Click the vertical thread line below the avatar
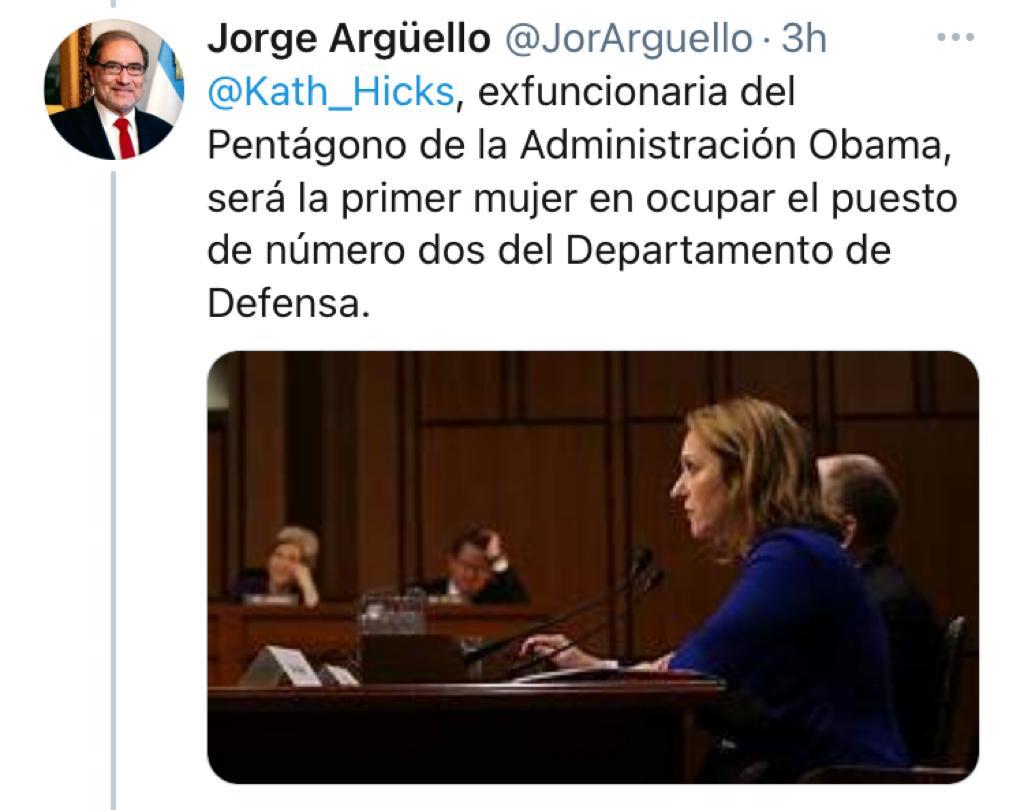1024x810 pixels. (x=113, y=490)
